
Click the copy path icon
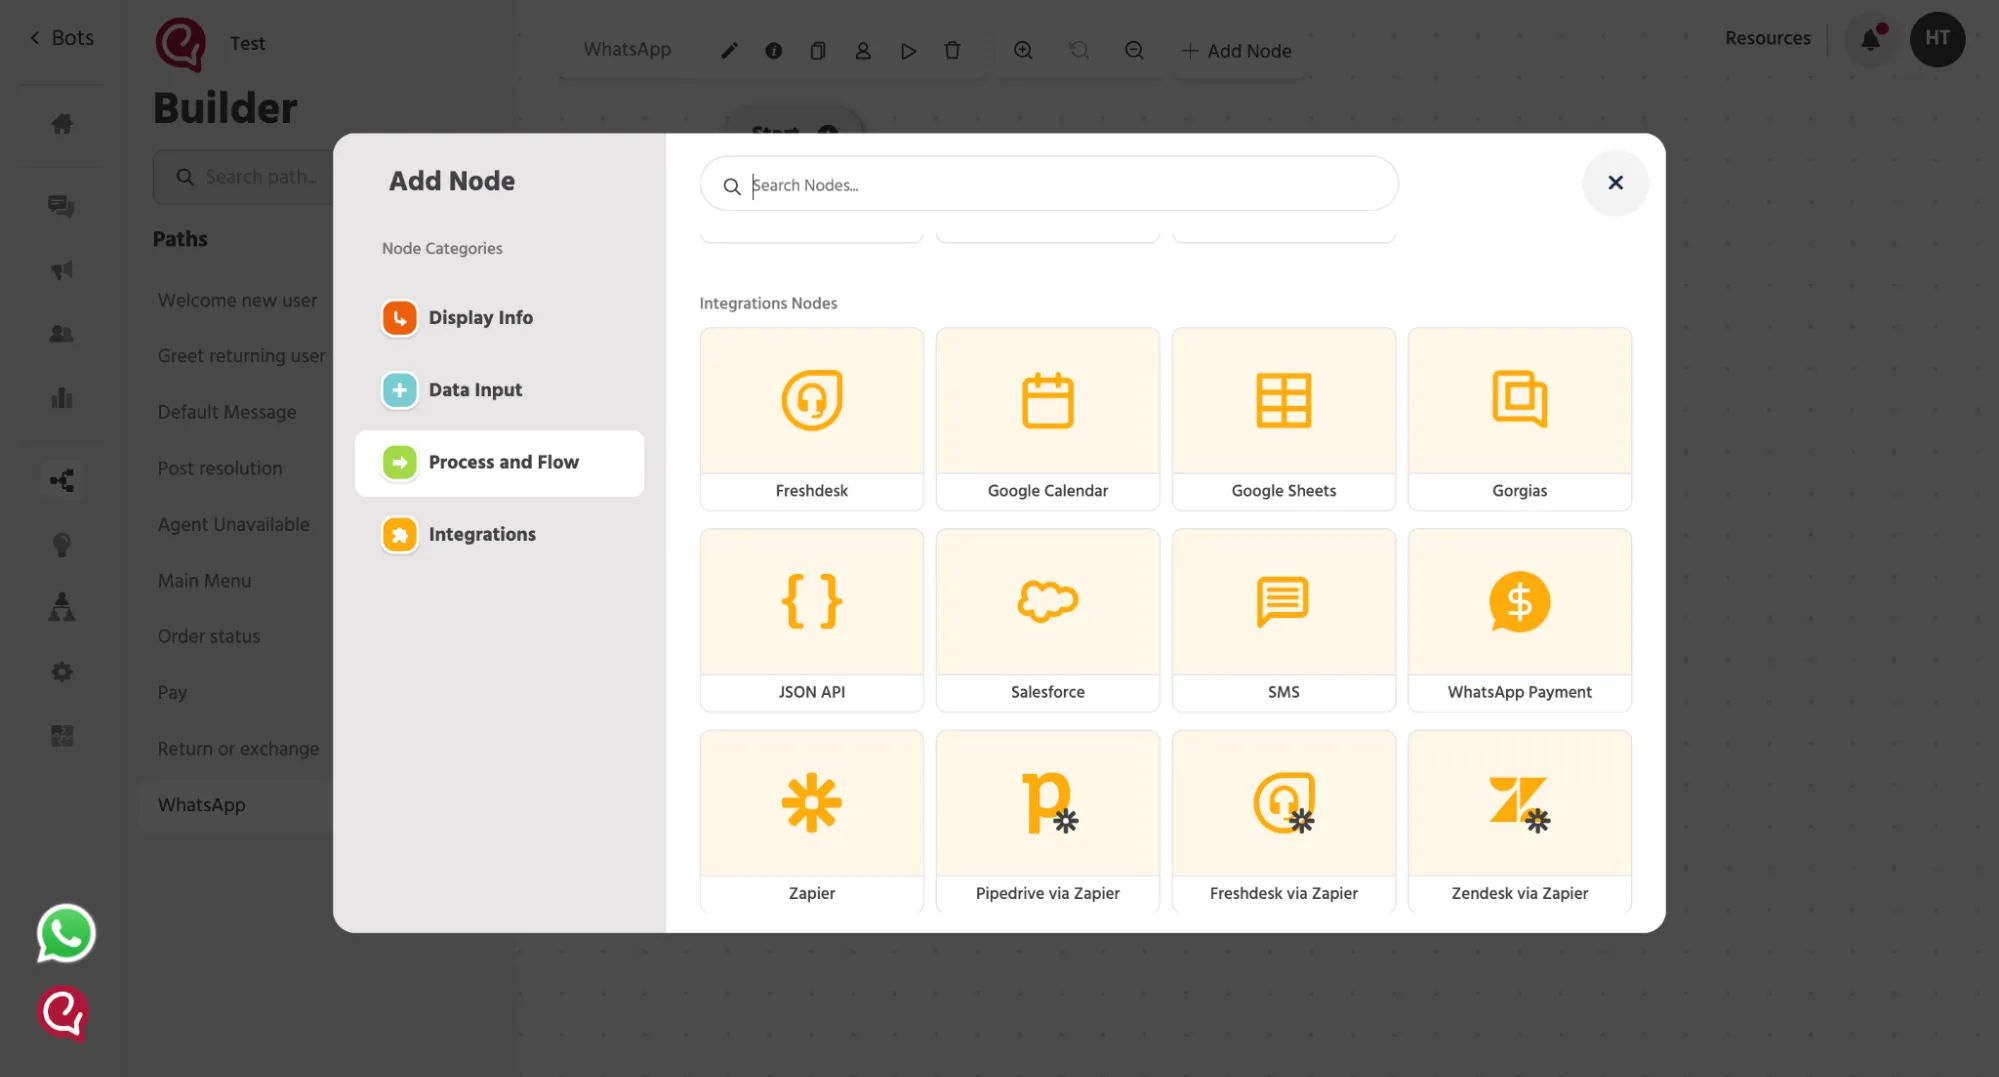pyautogui.click(x=817, y=50)
